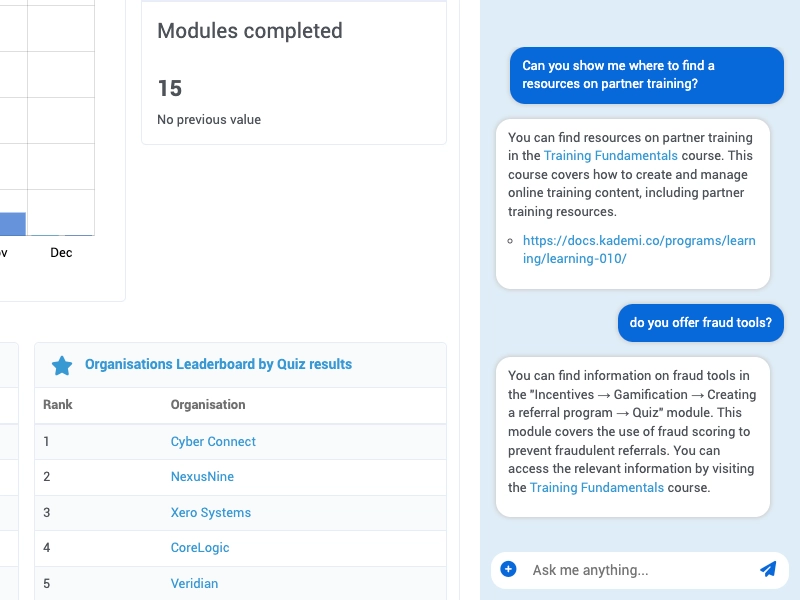Click the plus icon in chat input
The width and height of the screenshot is (800, 600).
(x=508, y=569)
